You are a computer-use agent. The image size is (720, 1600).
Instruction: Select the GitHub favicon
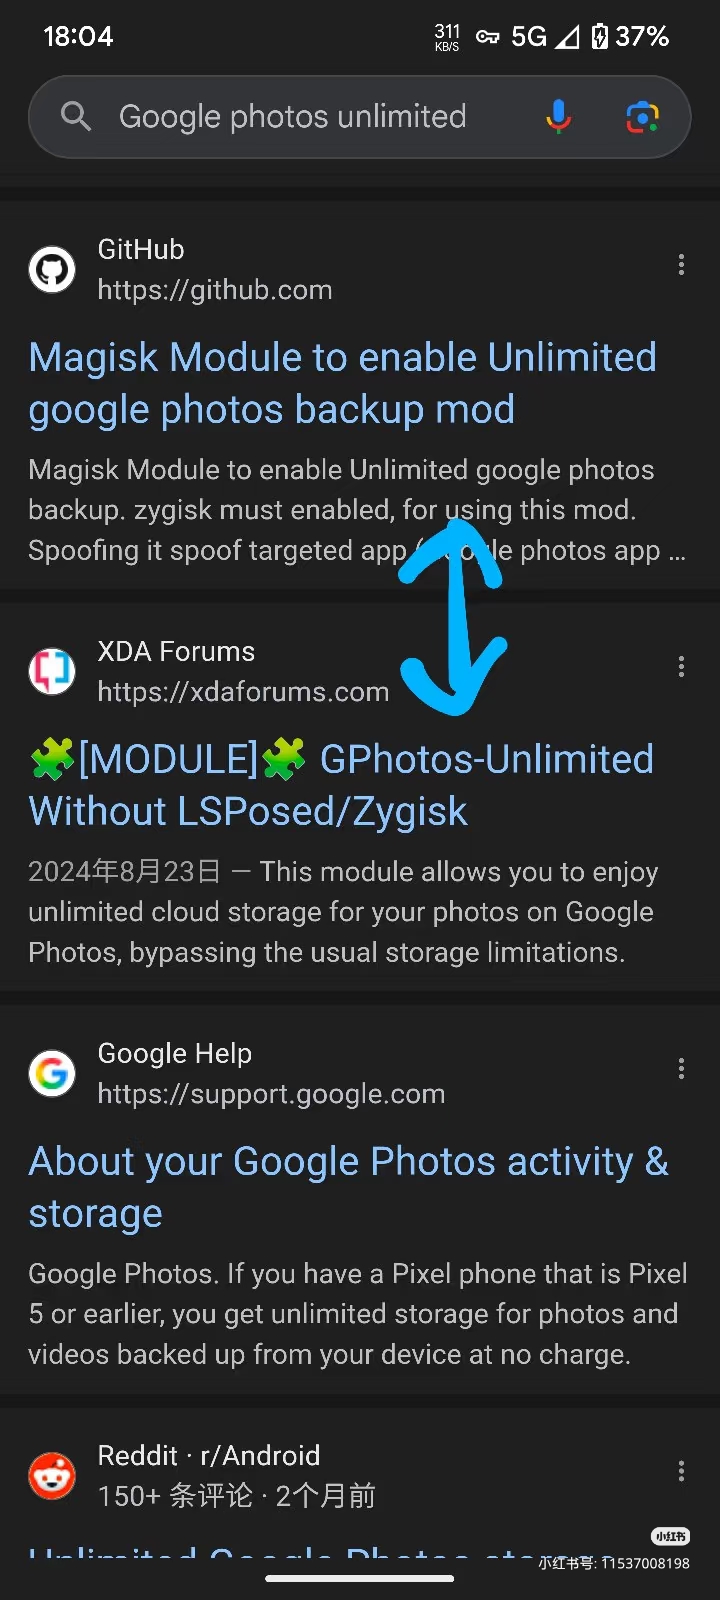click(52, 269)
